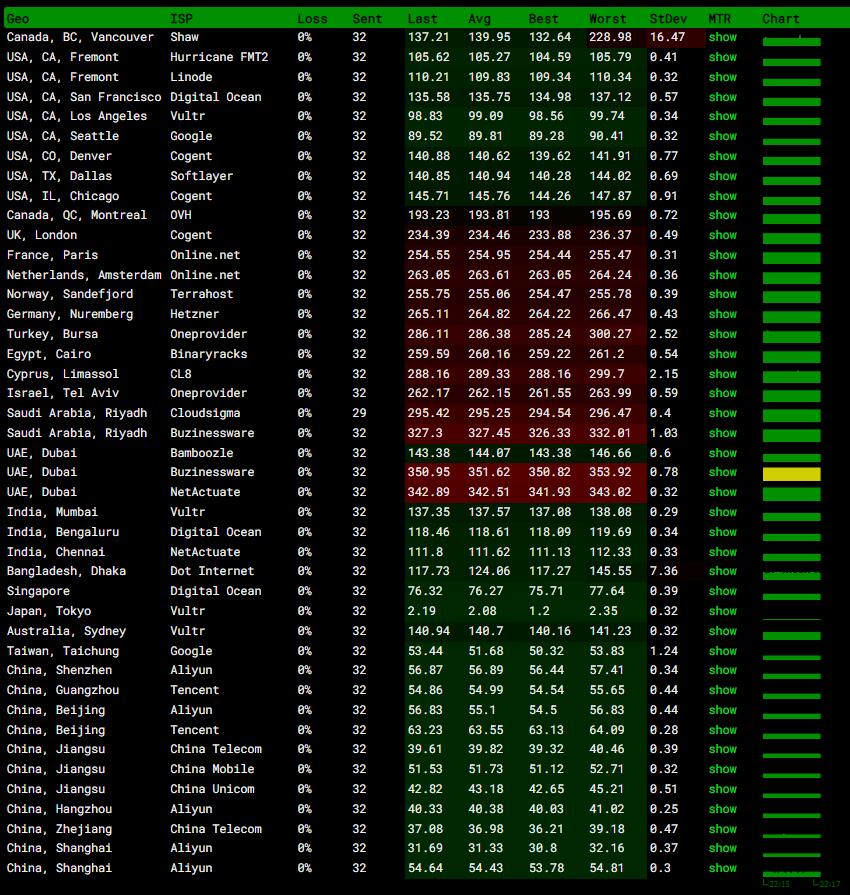Screen dimensions: 850x895
Task: Click the ISP column header
Action: [182, 19]
